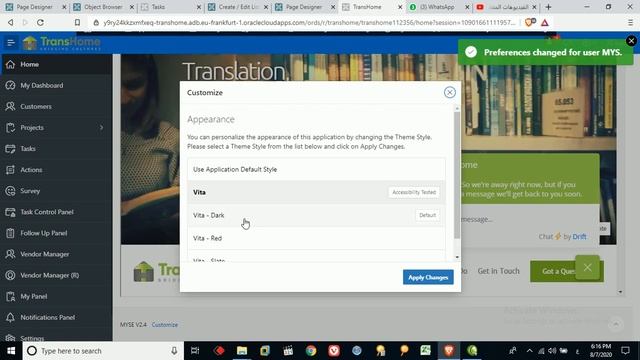640x360 pixels.
Task: Open the Windows notification center
Action: point(625,351)
